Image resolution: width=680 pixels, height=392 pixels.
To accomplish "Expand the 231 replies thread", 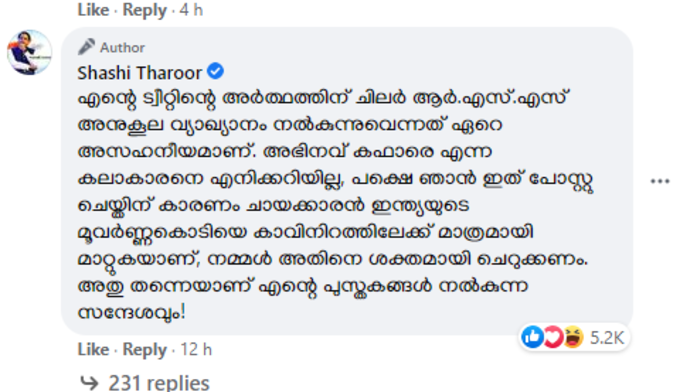I will pos(159,383).
